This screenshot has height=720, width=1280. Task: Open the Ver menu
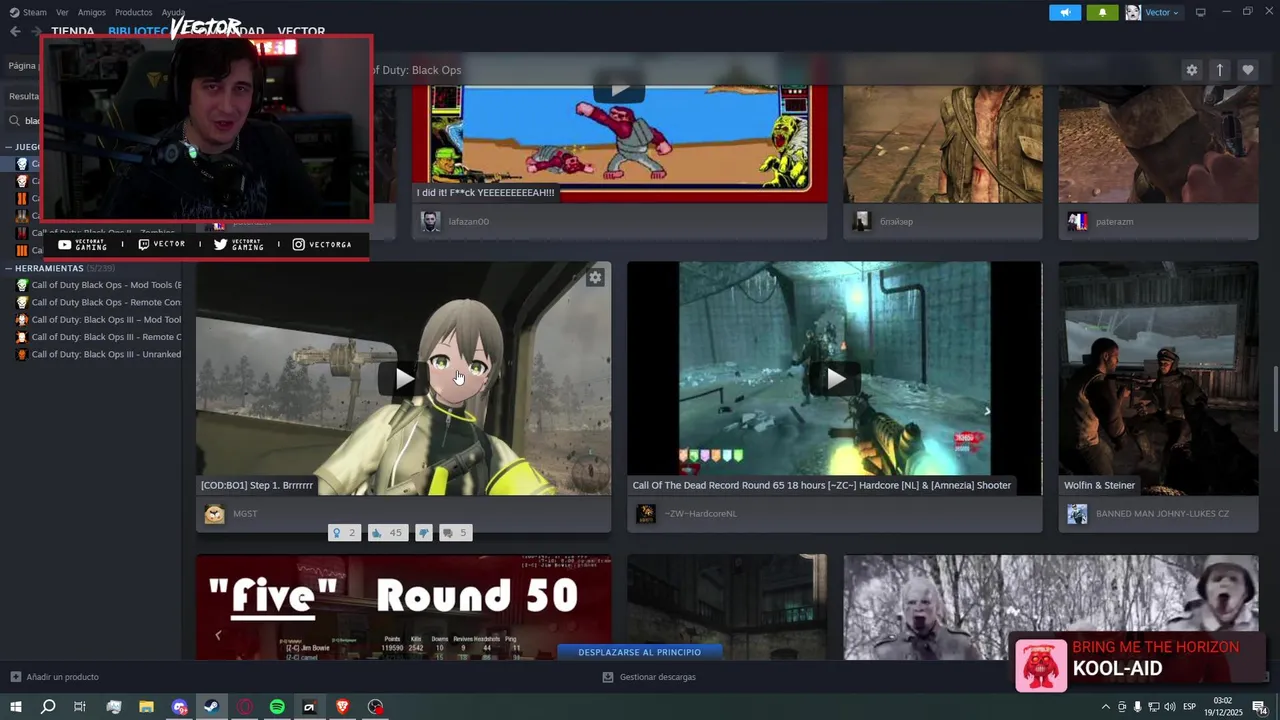coord(62,12)
